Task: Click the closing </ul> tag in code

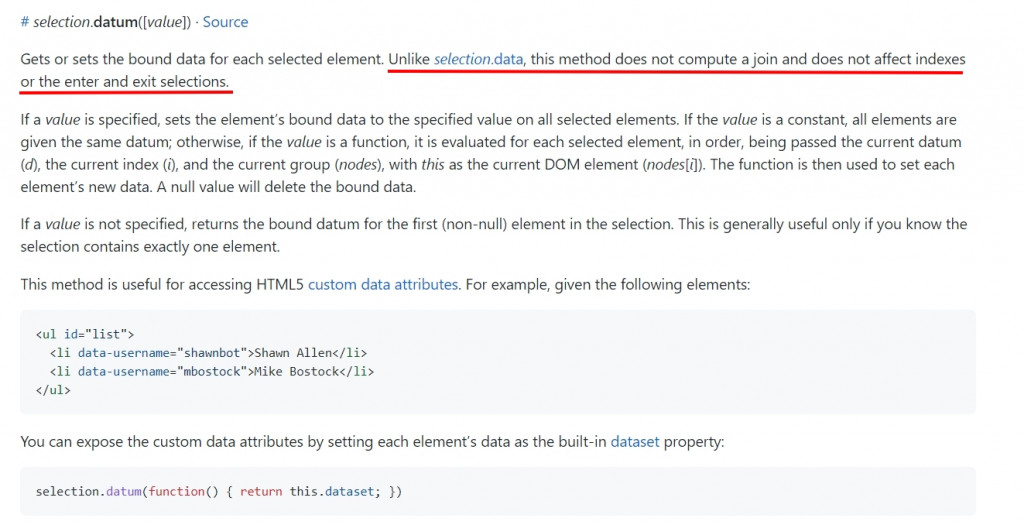Action: tap(53, 390)
